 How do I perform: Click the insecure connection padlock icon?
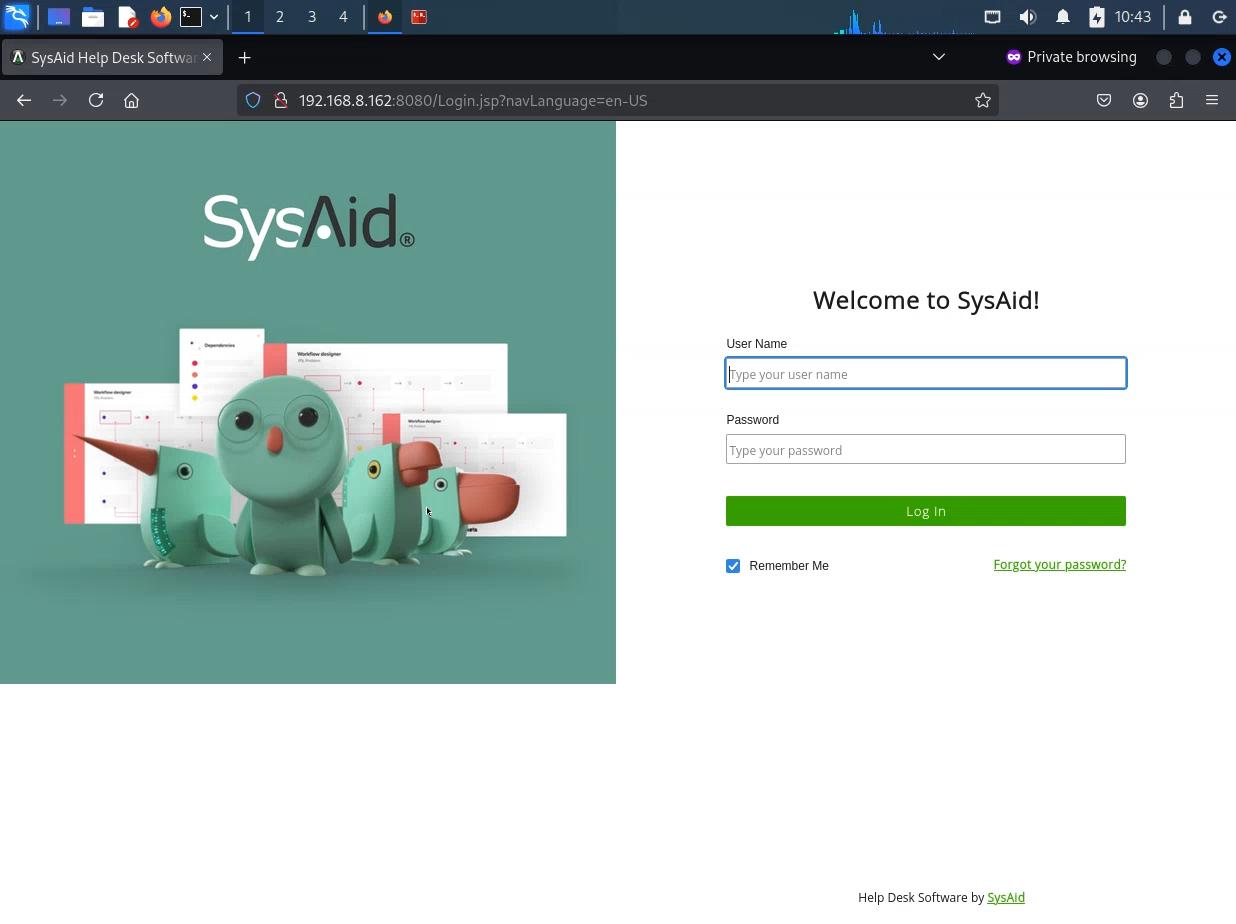point(281,100)
